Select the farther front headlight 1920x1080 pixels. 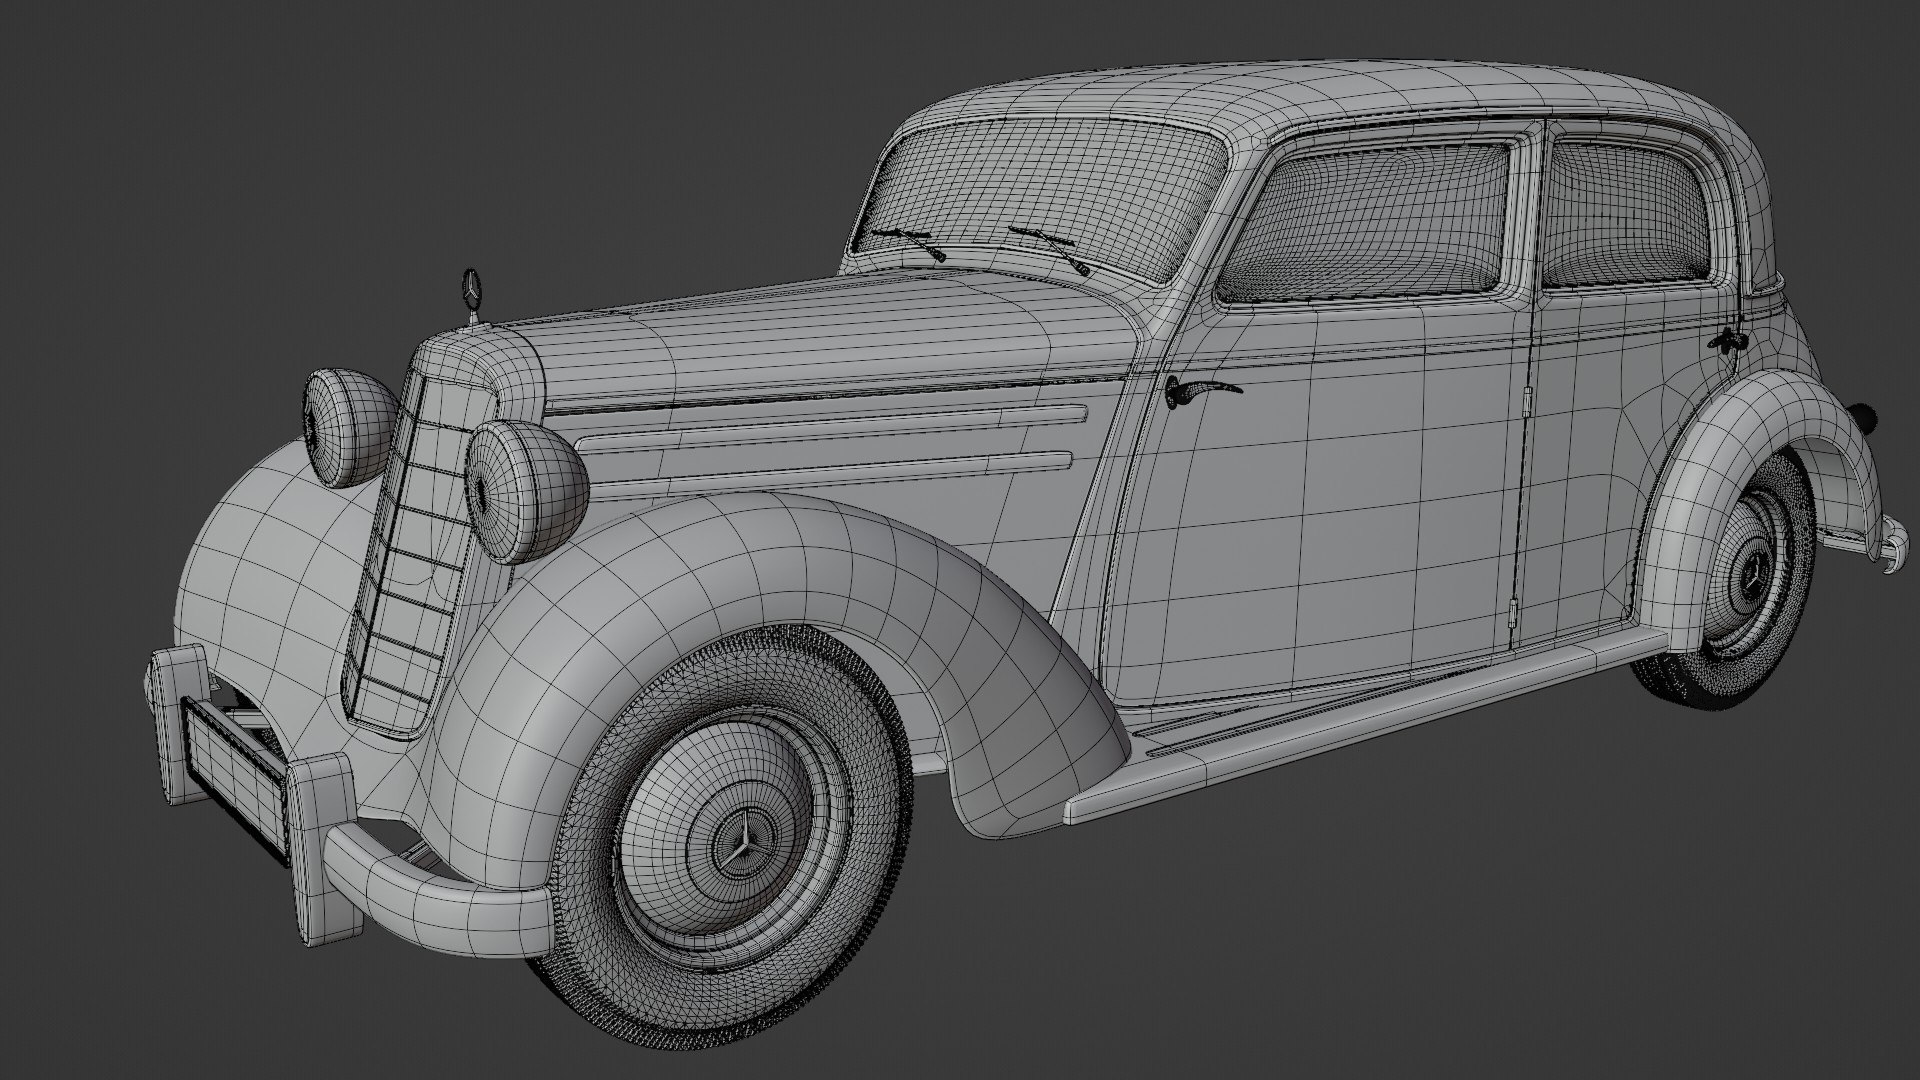(350, 427)
